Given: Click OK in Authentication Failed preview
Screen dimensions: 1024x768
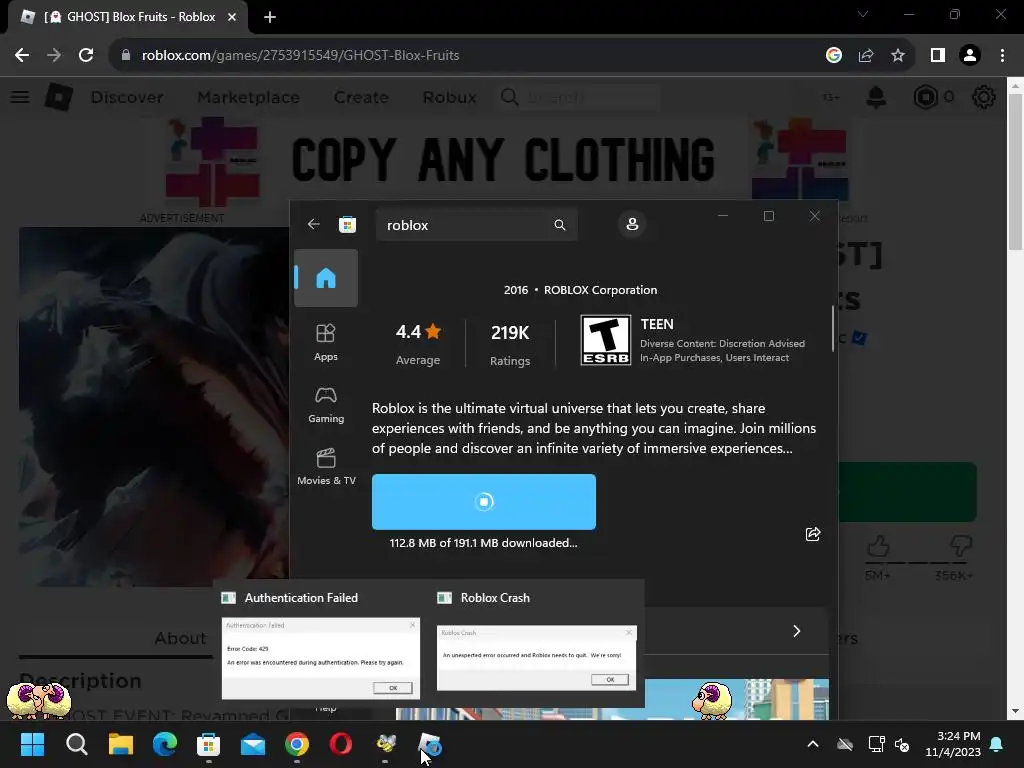Looking at the screenshot, I should [x=392, y=688].
